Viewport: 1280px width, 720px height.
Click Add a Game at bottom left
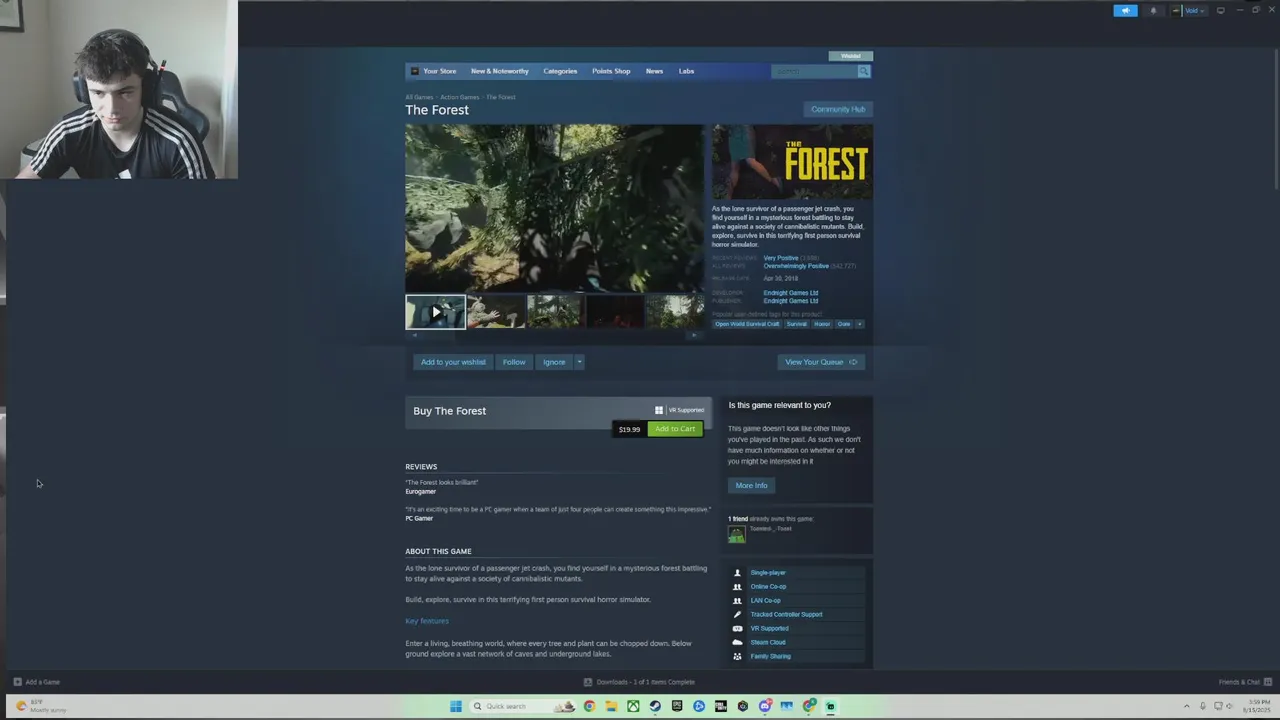(x=37, y=682)
